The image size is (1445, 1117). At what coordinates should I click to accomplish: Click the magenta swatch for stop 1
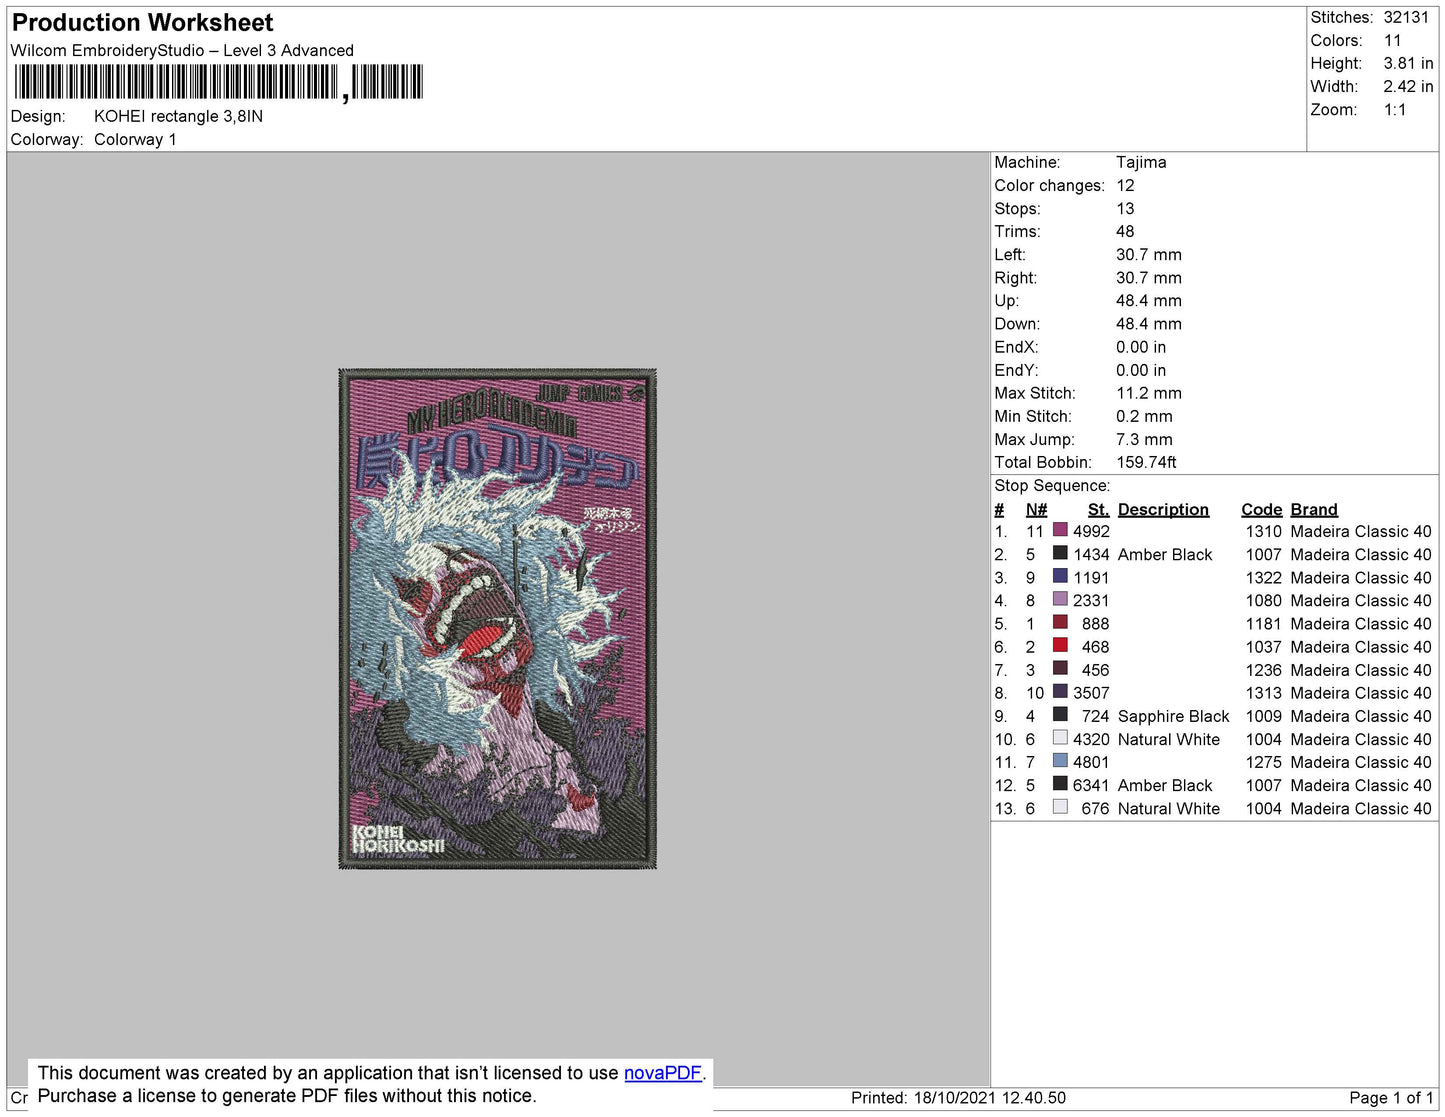click(x=1060, y=530)
